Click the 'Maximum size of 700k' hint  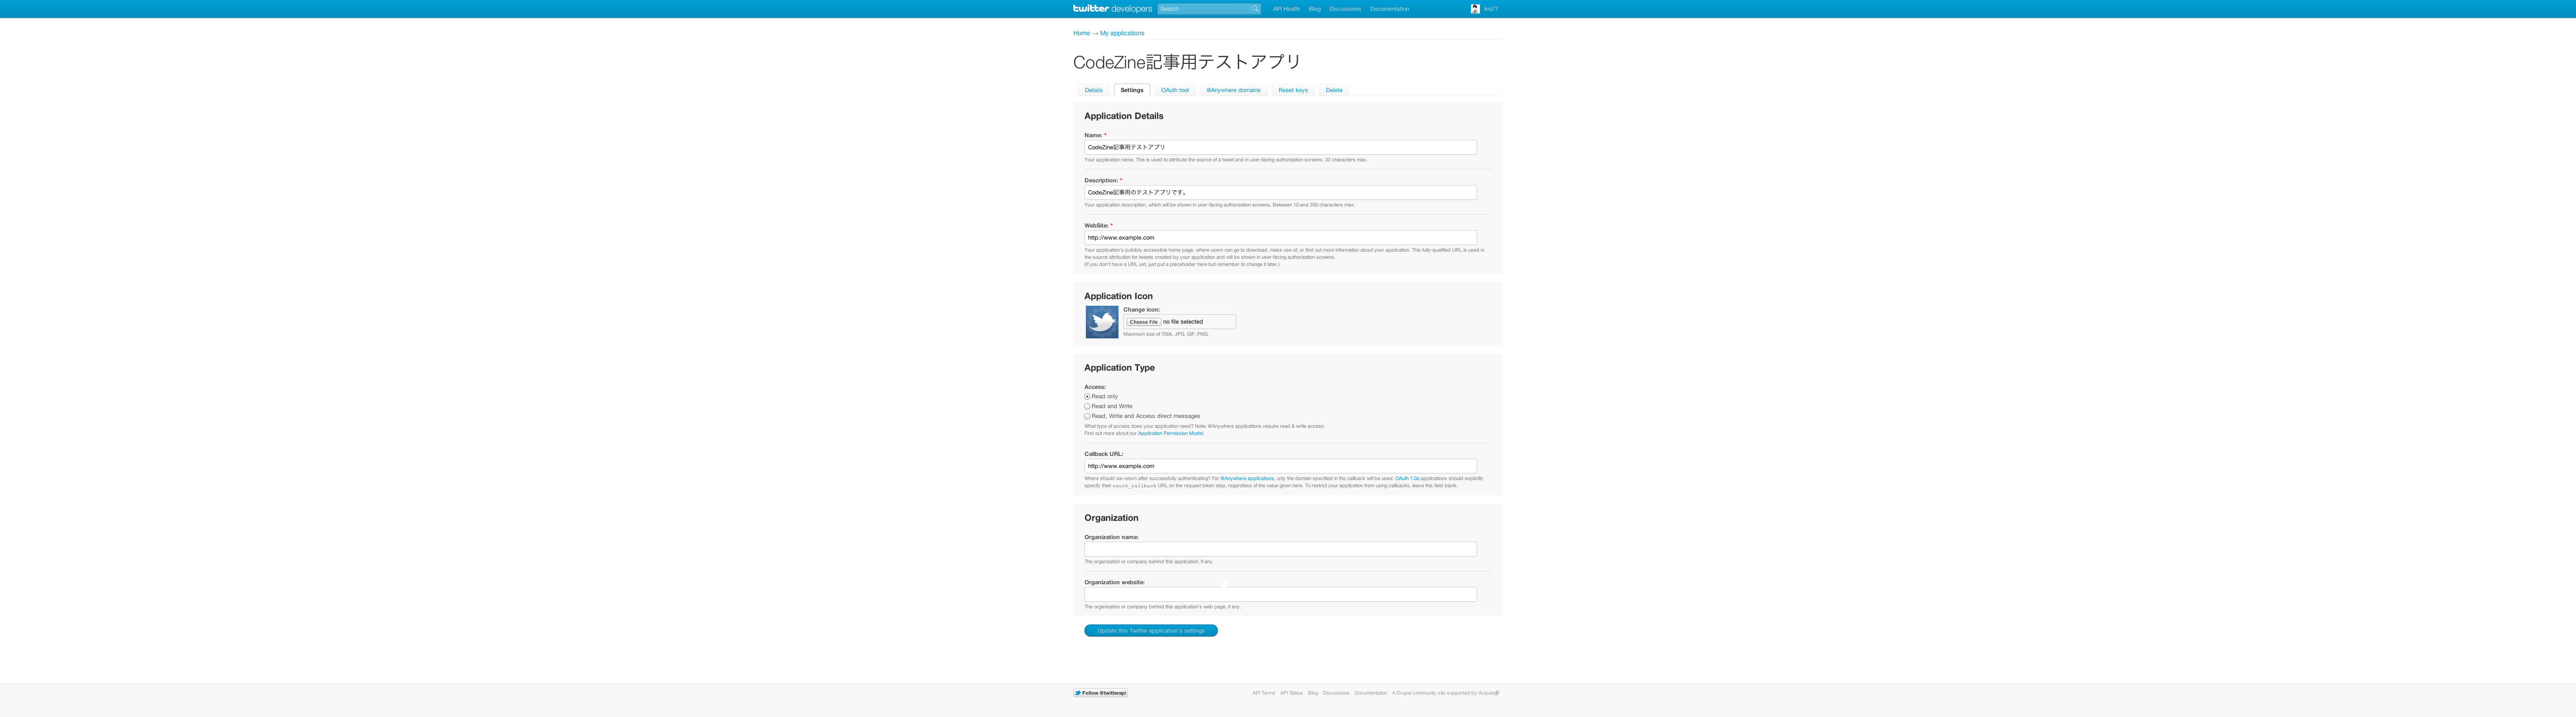click(x=1166, y=334)
